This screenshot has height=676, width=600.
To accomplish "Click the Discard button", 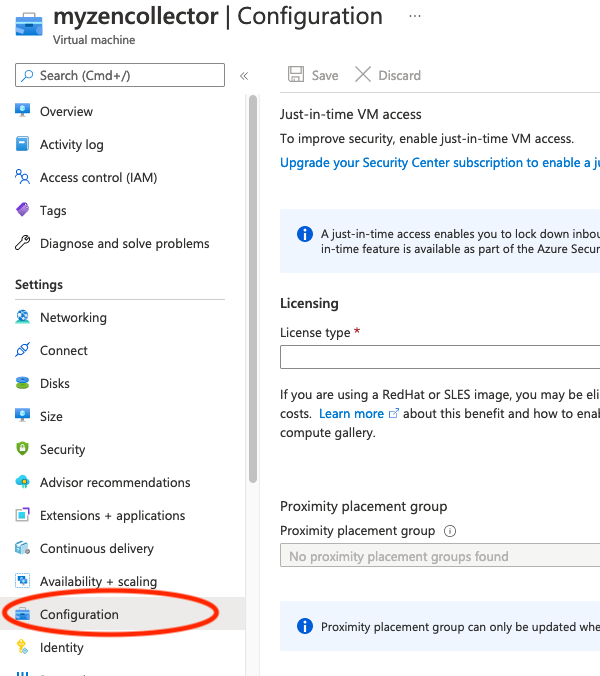I will [388, 75].
